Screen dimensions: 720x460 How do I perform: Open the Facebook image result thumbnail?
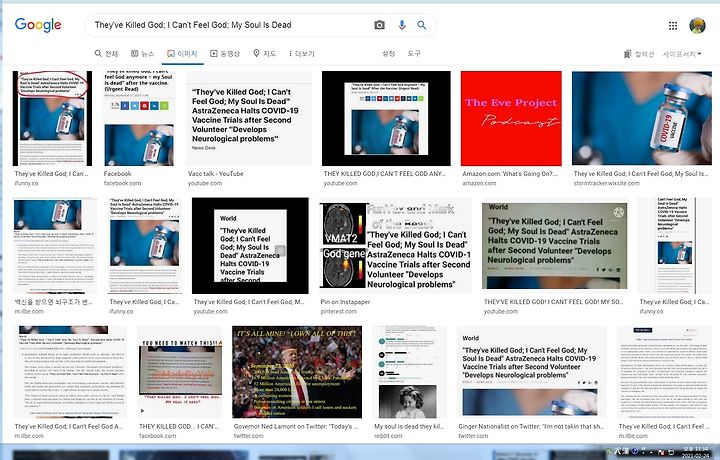[x=140, y=118]
